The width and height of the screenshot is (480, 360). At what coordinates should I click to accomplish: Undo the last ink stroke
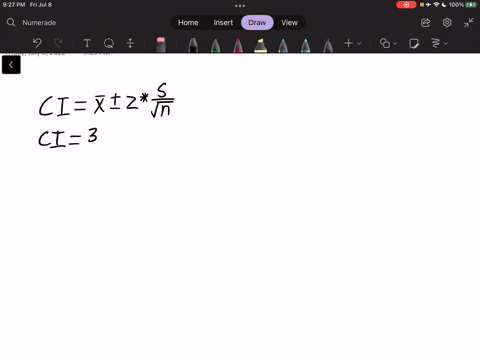click(37, 43)
